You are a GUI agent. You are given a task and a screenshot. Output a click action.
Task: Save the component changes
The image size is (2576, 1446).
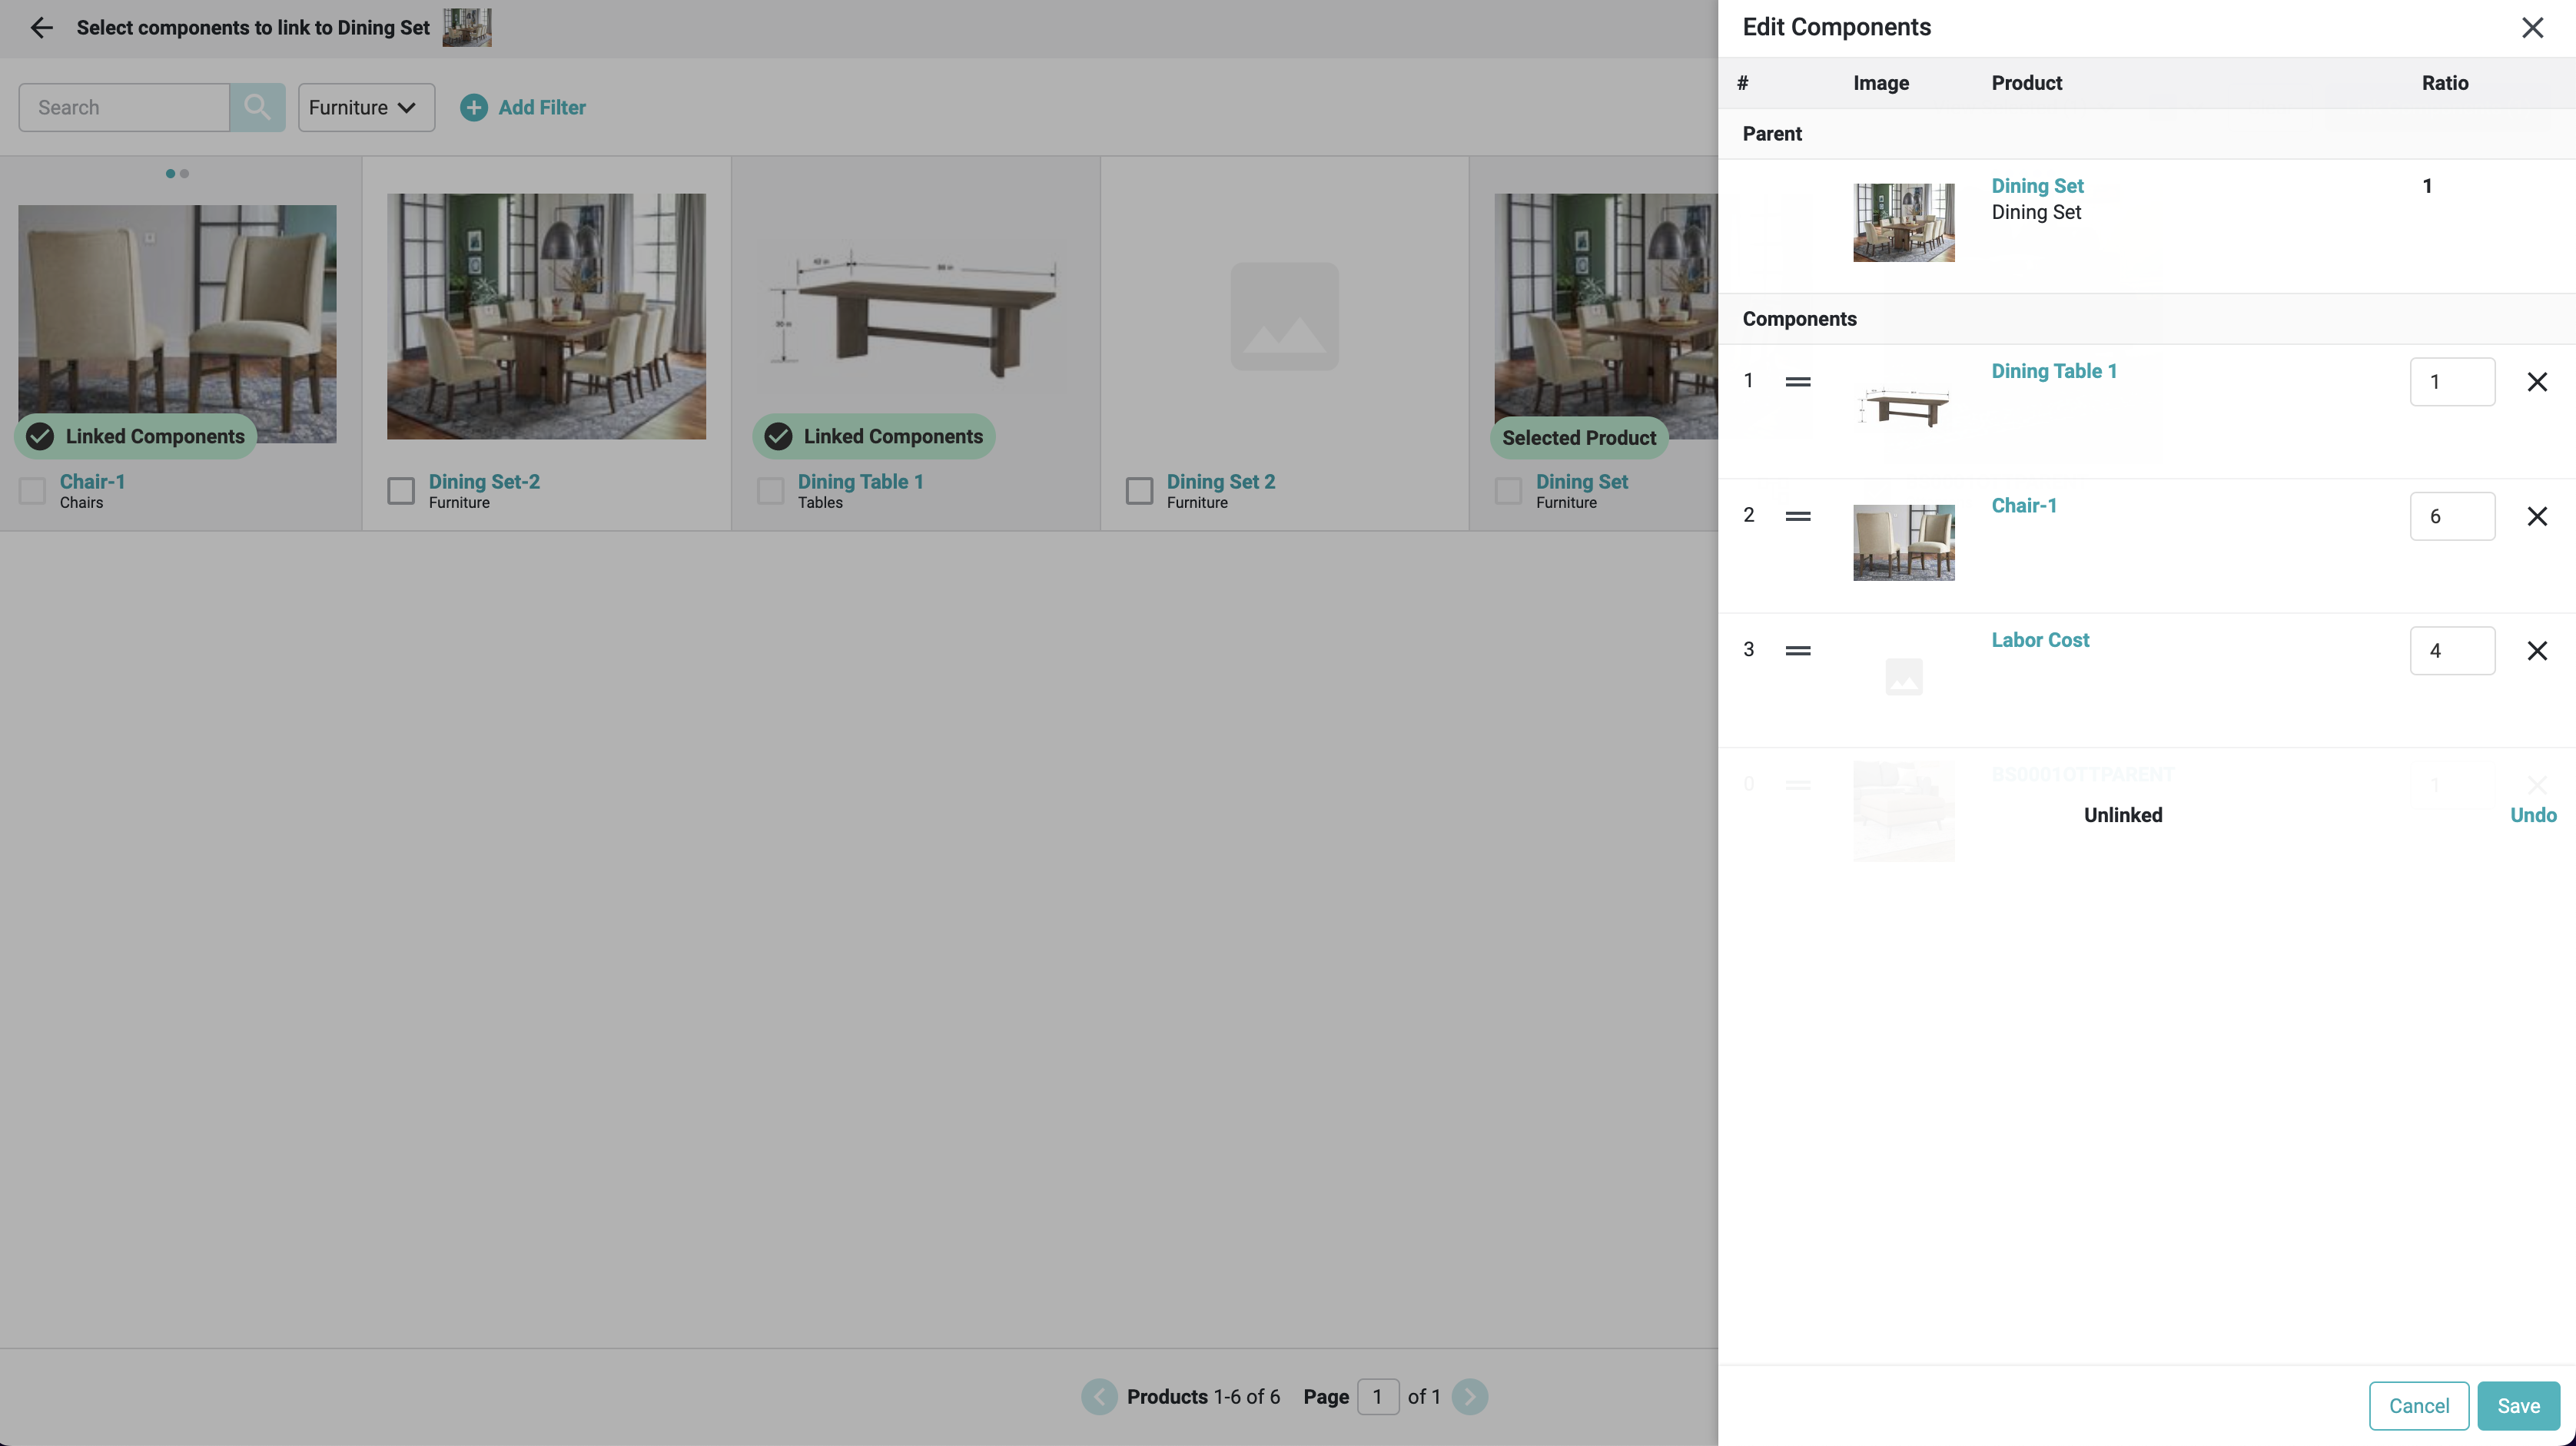pyautogui.click(x=2517, y=1405)
